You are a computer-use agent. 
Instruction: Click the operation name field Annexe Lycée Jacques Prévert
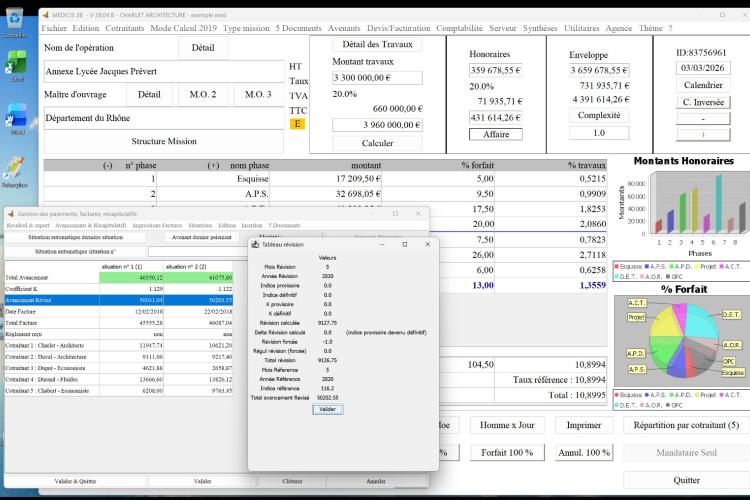coord(164,72)
